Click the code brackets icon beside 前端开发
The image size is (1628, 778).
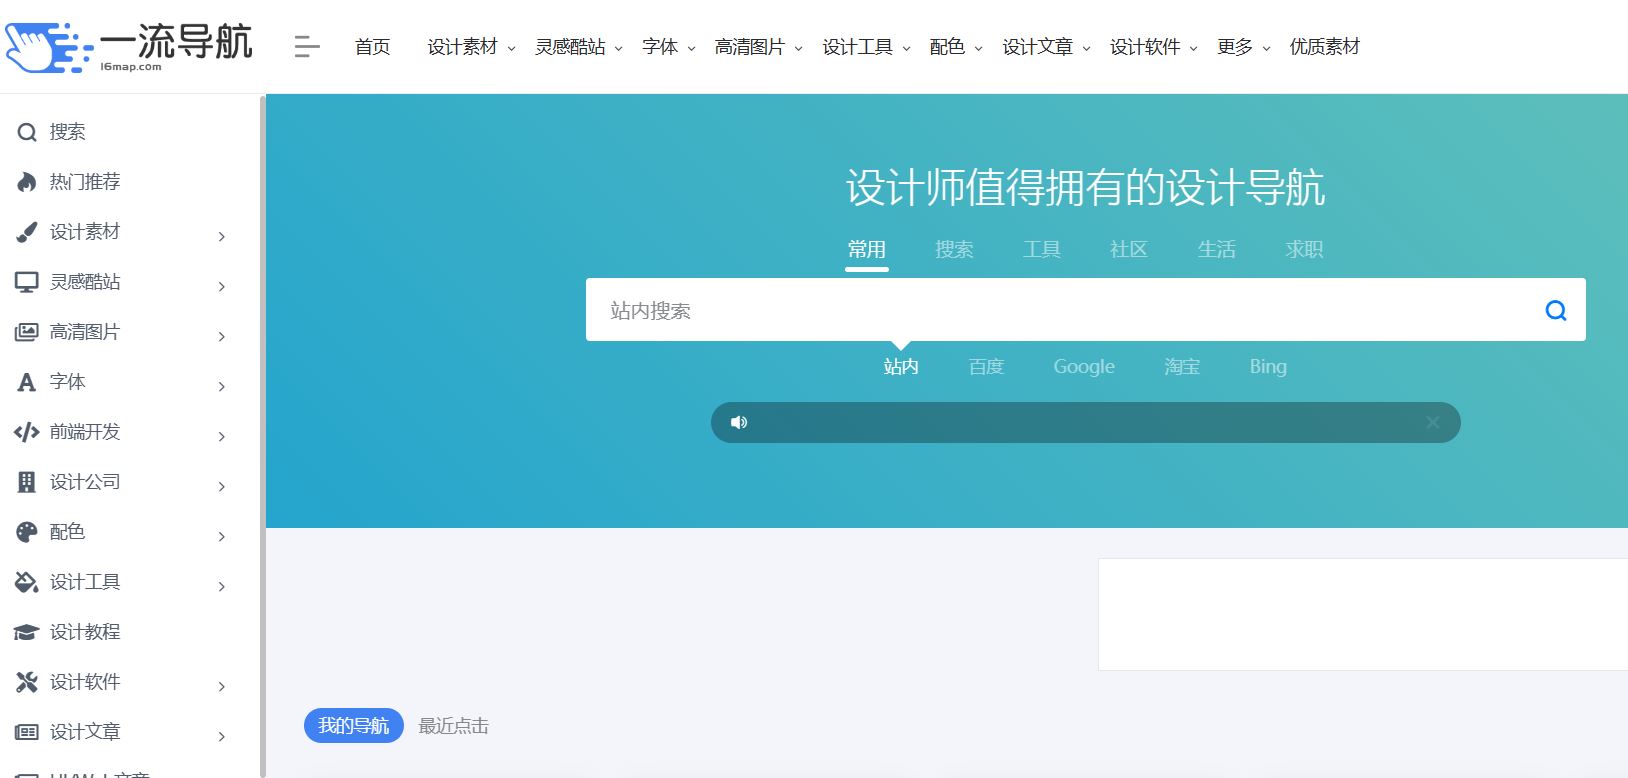27,432
